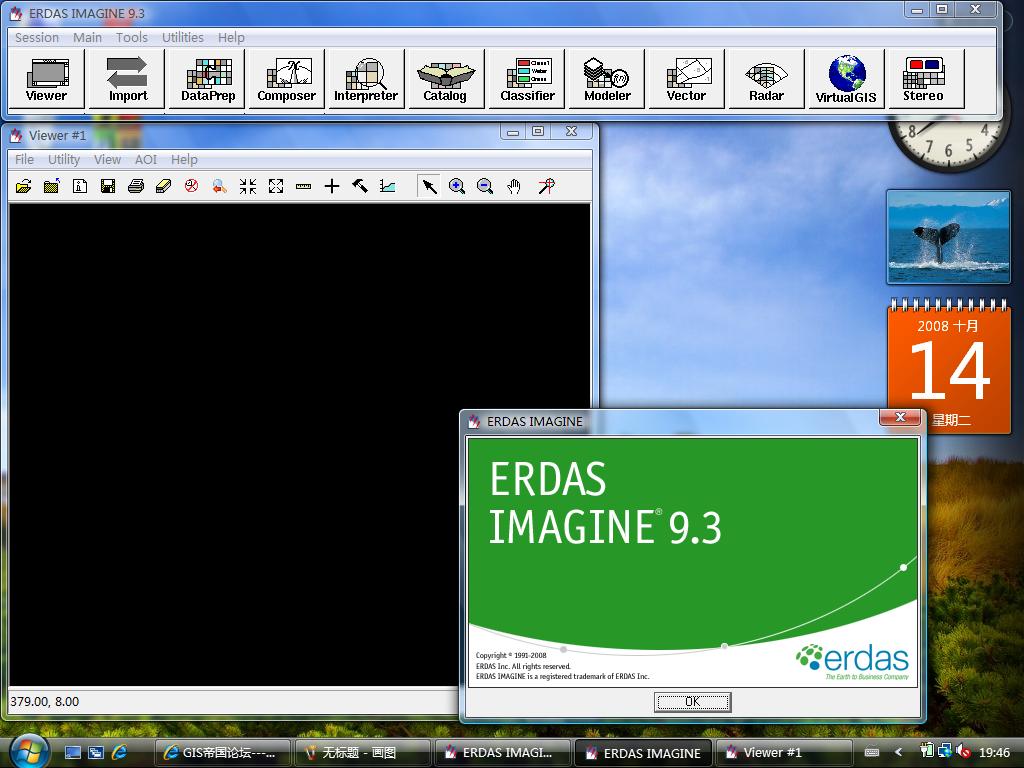The width and height of the screenshot is (1024, 768).
Task: Click the inward arrows zoom icon
Action: pyautogui.click(x=248, y=187)
